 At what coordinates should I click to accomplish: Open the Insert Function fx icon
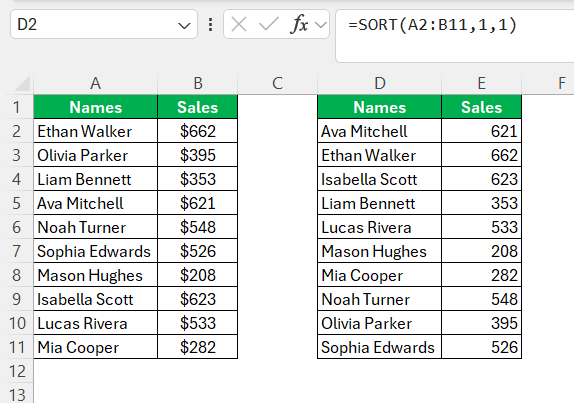[299, 25]
